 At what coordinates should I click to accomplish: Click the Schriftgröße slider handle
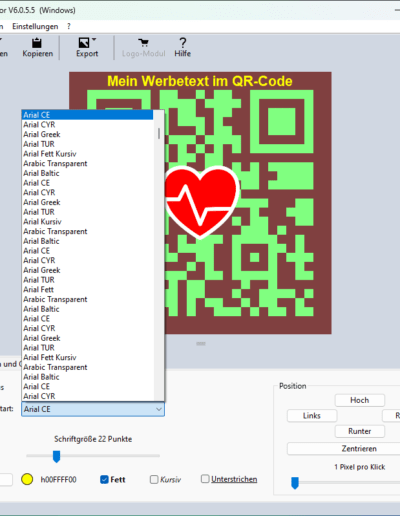(x=57, y=456)
